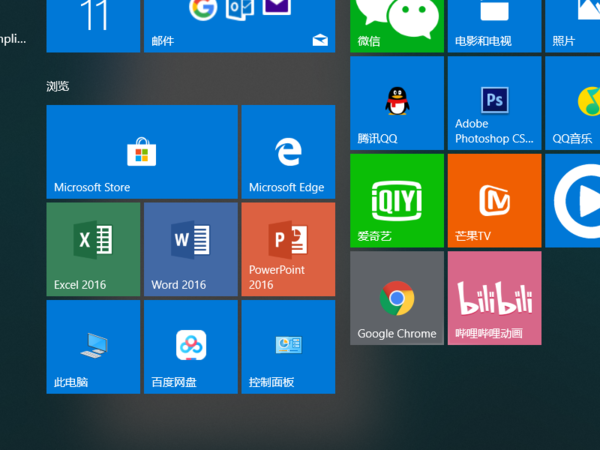600x450 pixels.
Task: Open 邮件 (Mail) tile
Action: click(240, 26)
